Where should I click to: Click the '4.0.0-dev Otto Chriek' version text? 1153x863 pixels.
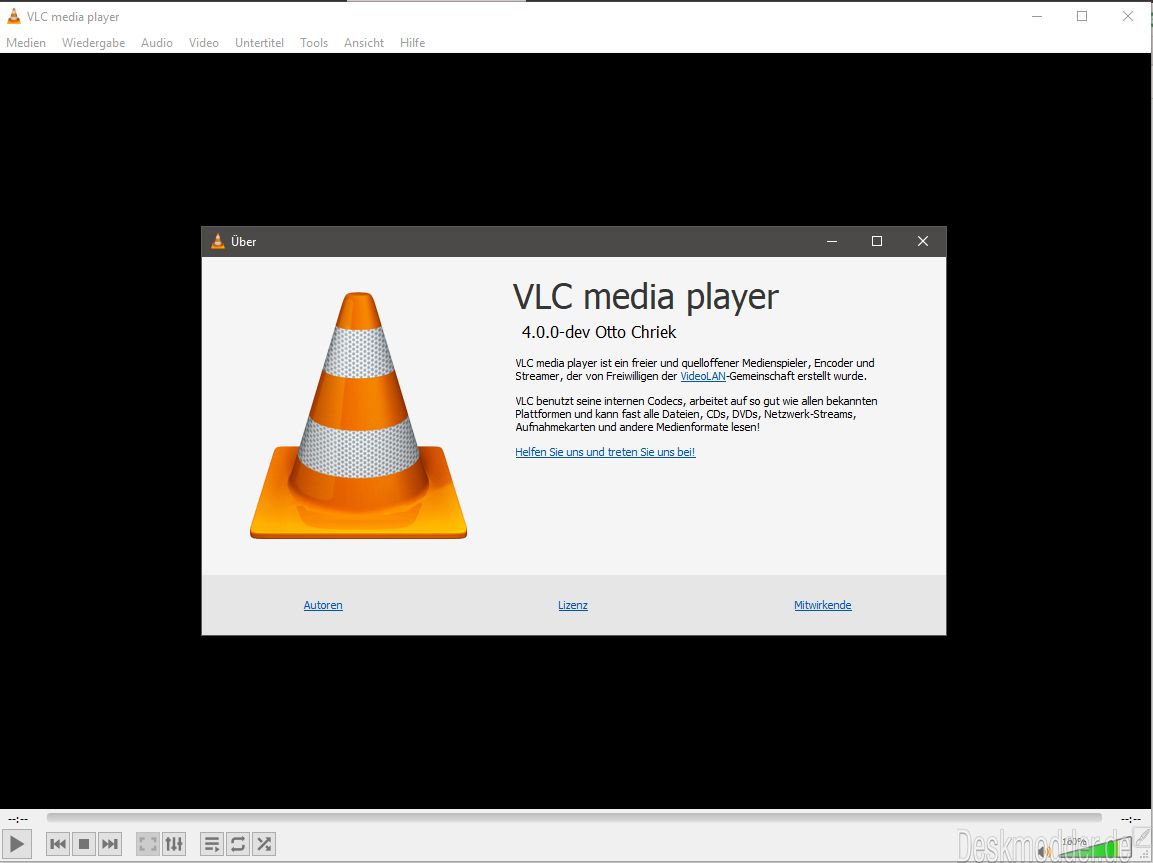tap(599, 332)
